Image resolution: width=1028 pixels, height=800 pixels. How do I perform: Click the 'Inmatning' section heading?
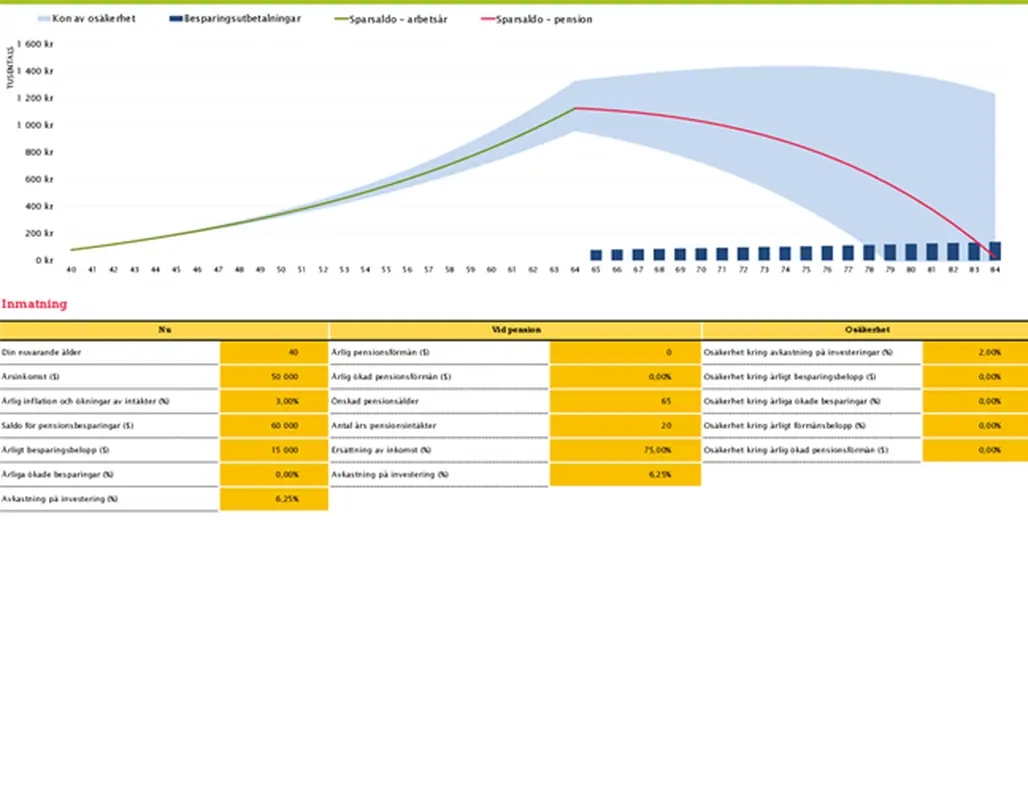[34, 304]
